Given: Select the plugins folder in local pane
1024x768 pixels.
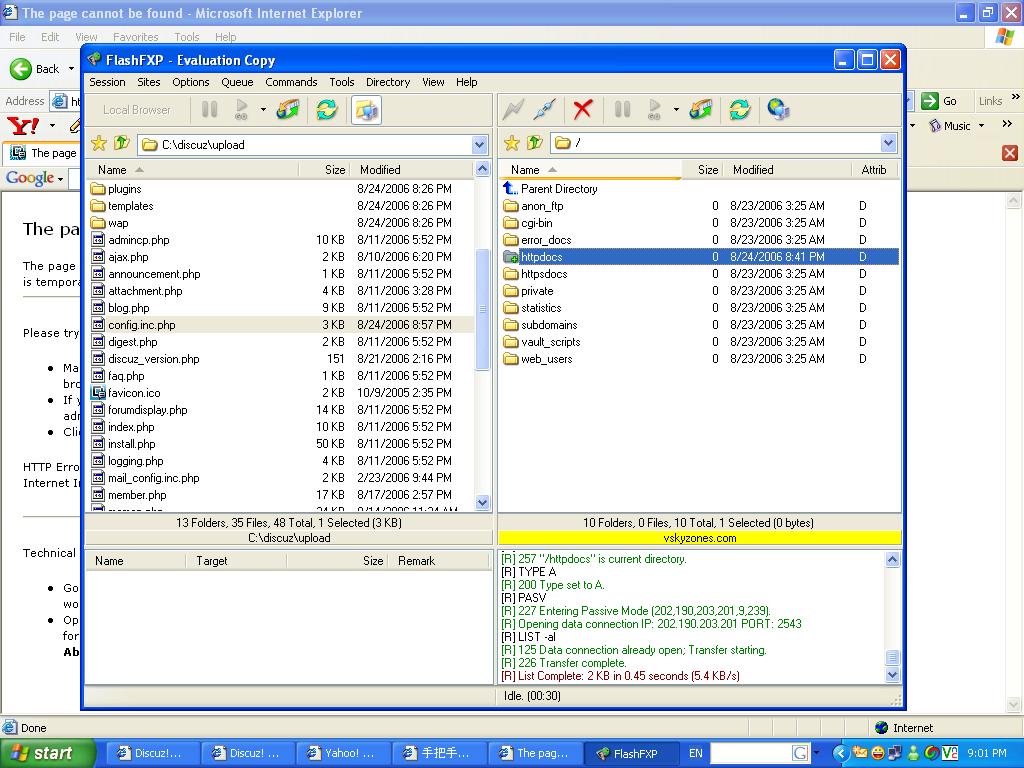Looking at the screenshot, I should 125,189.
